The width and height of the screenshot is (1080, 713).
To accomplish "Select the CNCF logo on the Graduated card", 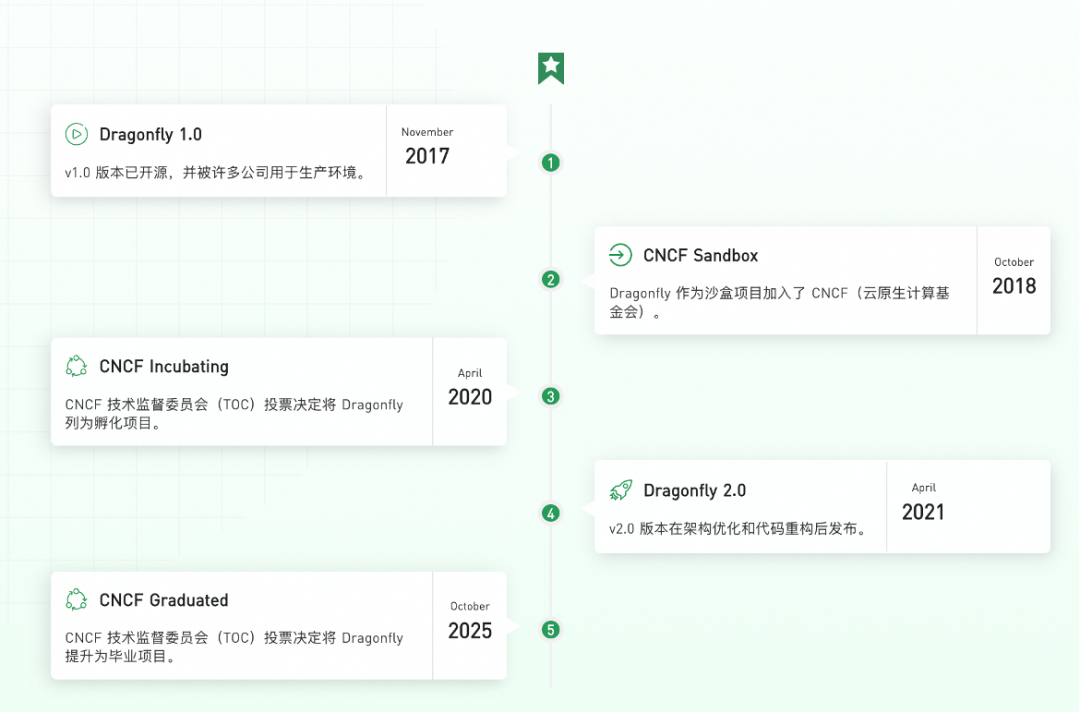I will 76,600.
